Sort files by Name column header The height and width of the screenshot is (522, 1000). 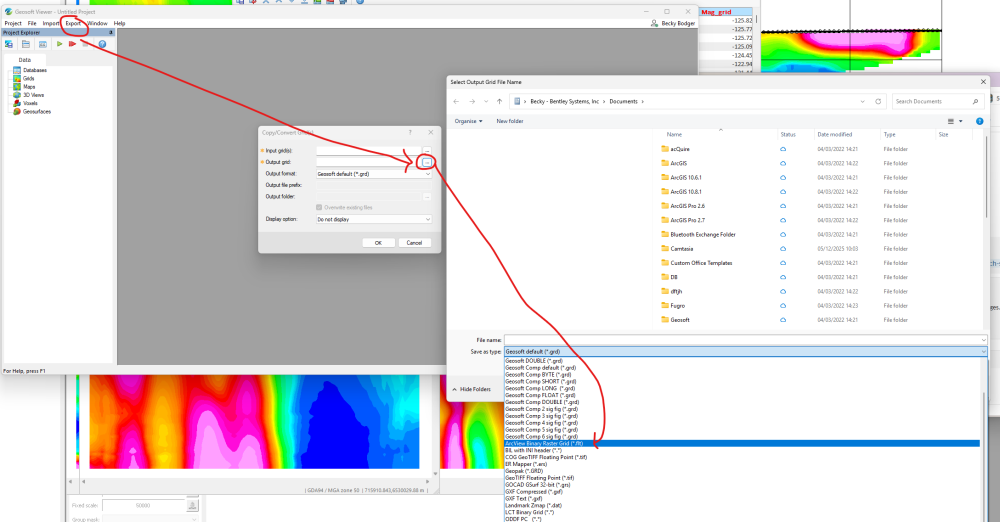[x=674, y=135]
